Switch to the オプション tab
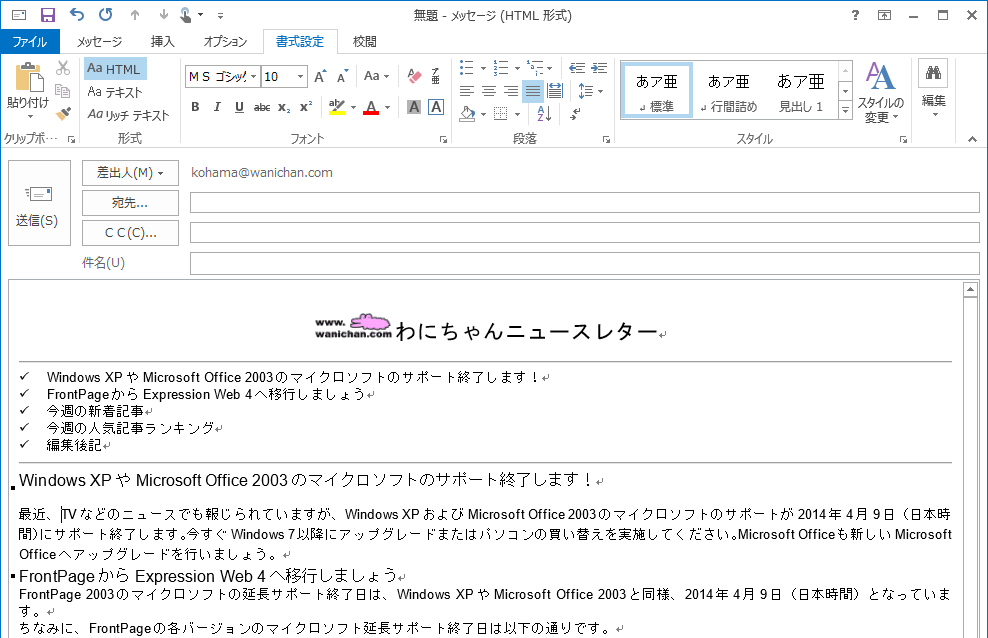 [225, 42]
